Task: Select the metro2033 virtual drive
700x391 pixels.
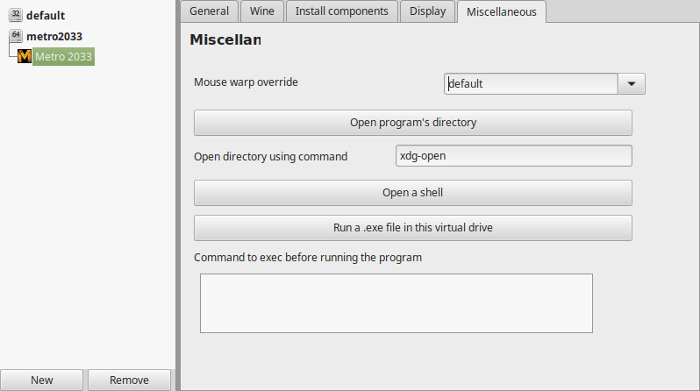Action: click(54, 36)
